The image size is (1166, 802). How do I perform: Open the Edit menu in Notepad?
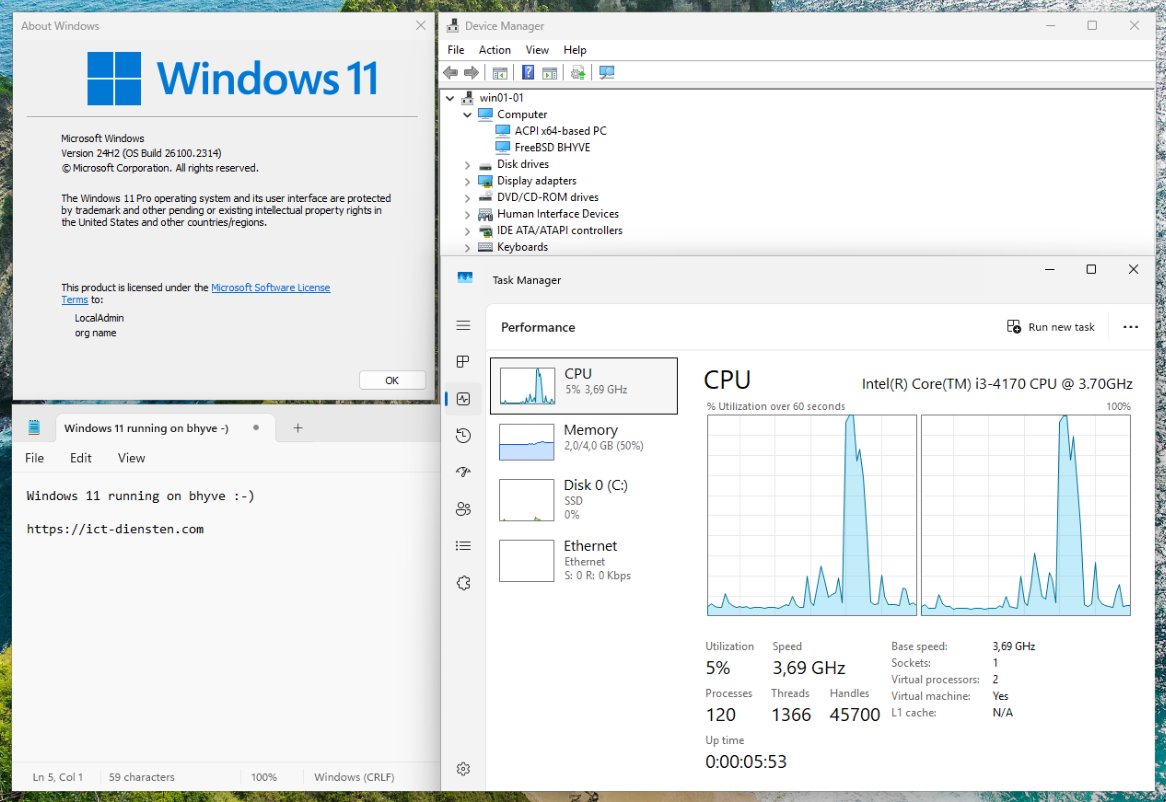tap(80, 458)
